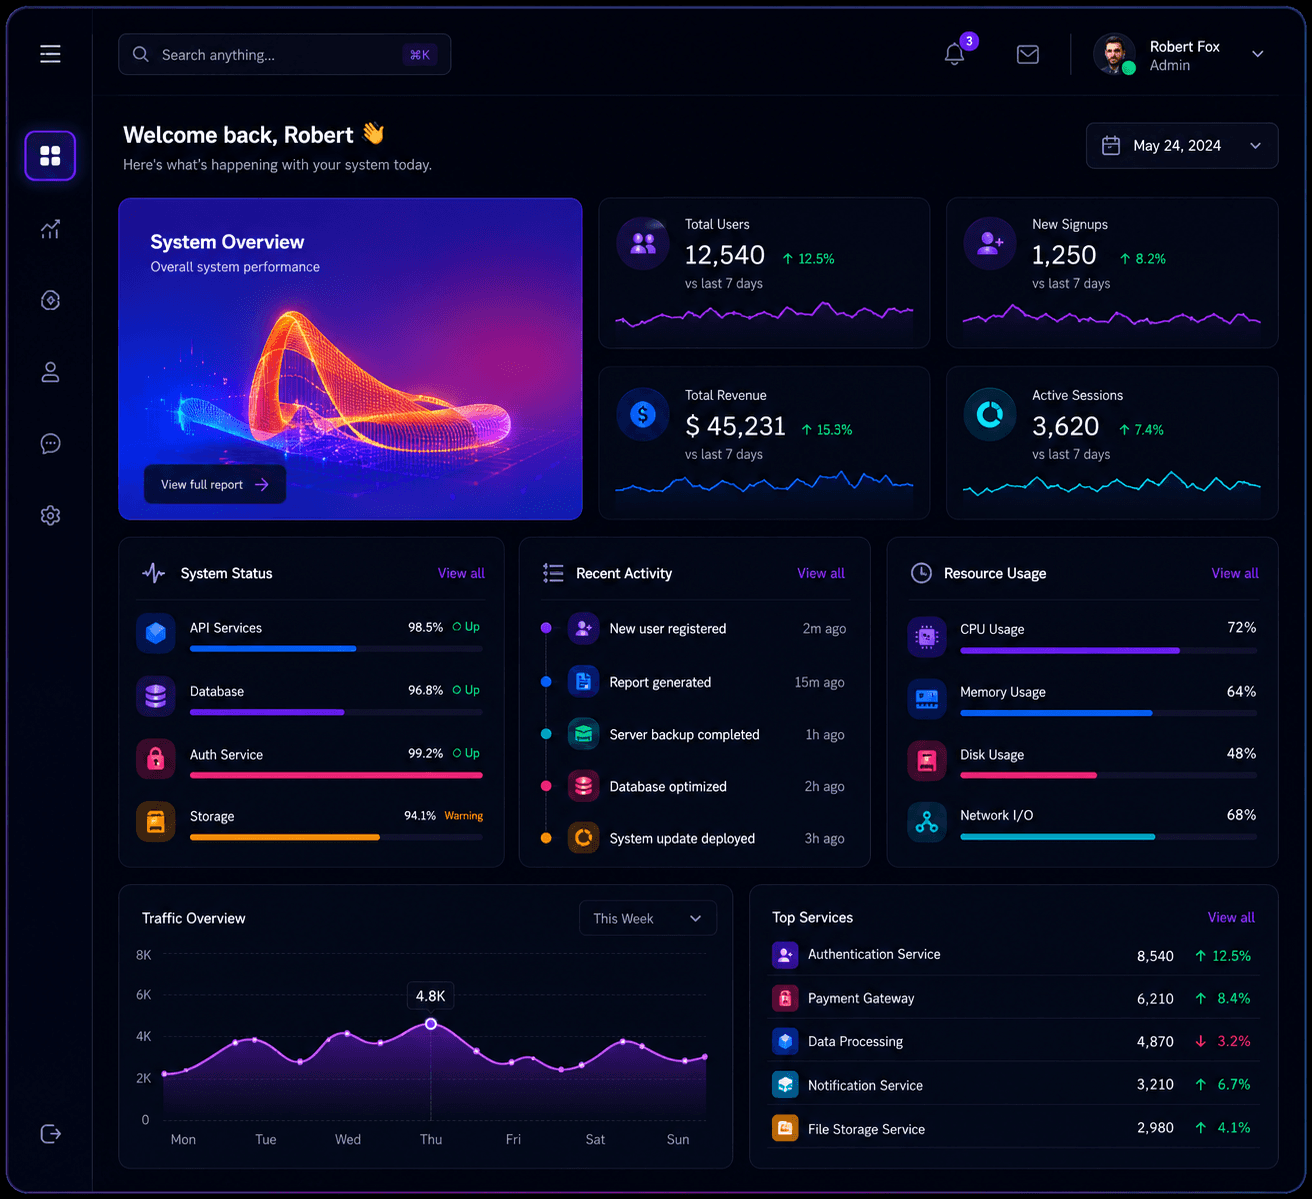1312x1199 pixels.
Task: Click the user profile icon in sidebar
Action: tap(50, 372)
